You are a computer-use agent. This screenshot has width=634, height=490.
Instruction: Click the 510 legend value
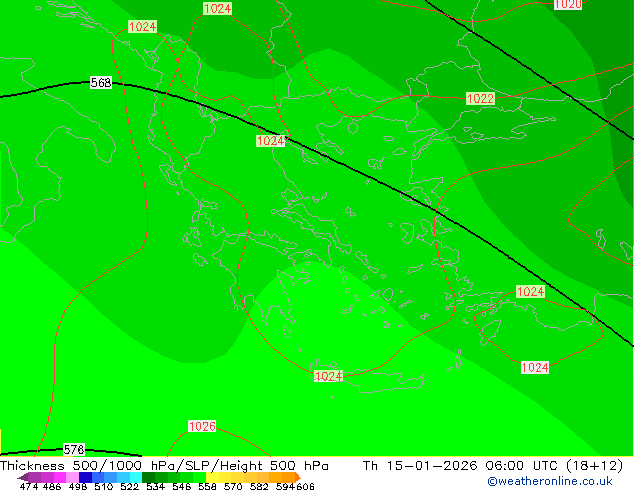[104, 486]
